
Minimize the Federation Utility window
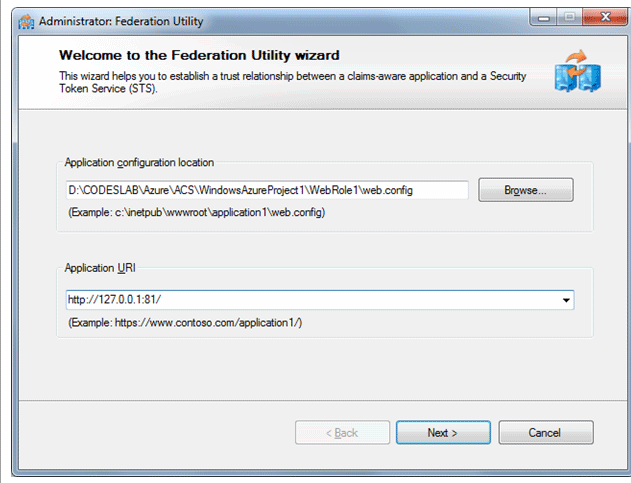[543, 18]
